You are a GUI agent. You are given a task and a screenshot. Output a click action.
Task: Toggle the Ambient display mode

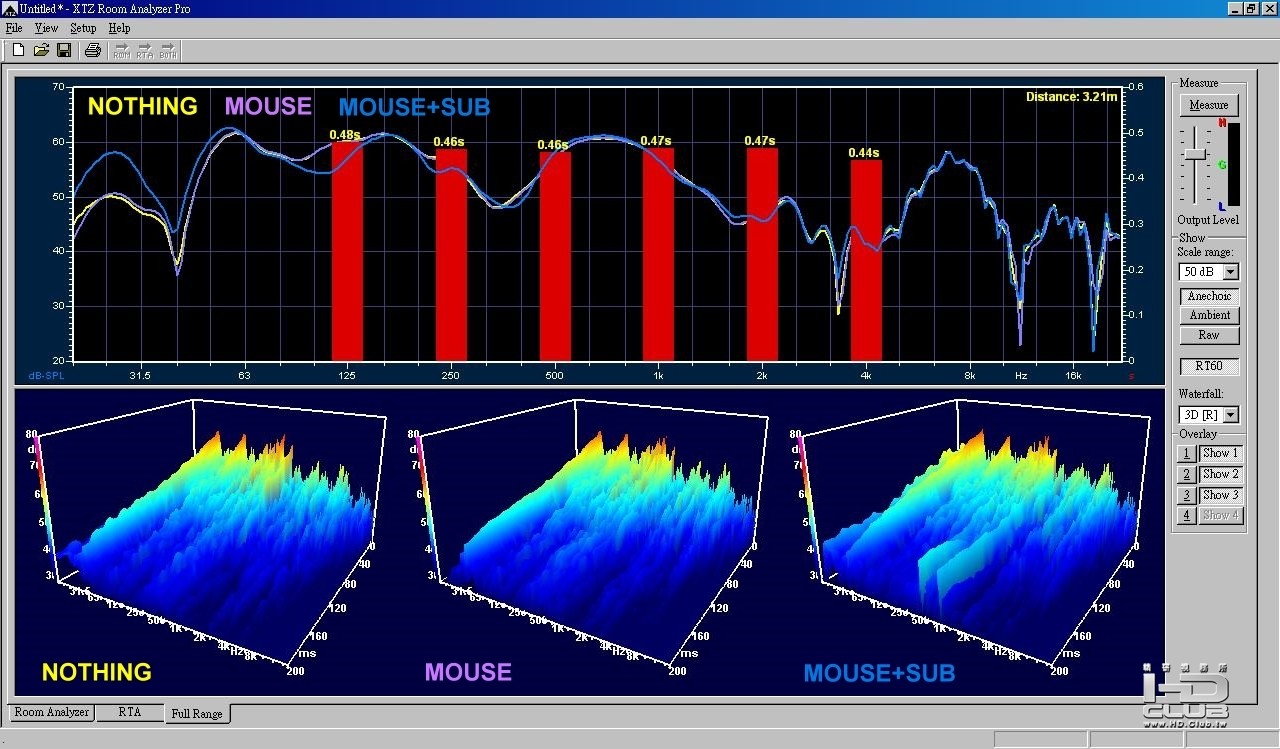coord(1209,315)
